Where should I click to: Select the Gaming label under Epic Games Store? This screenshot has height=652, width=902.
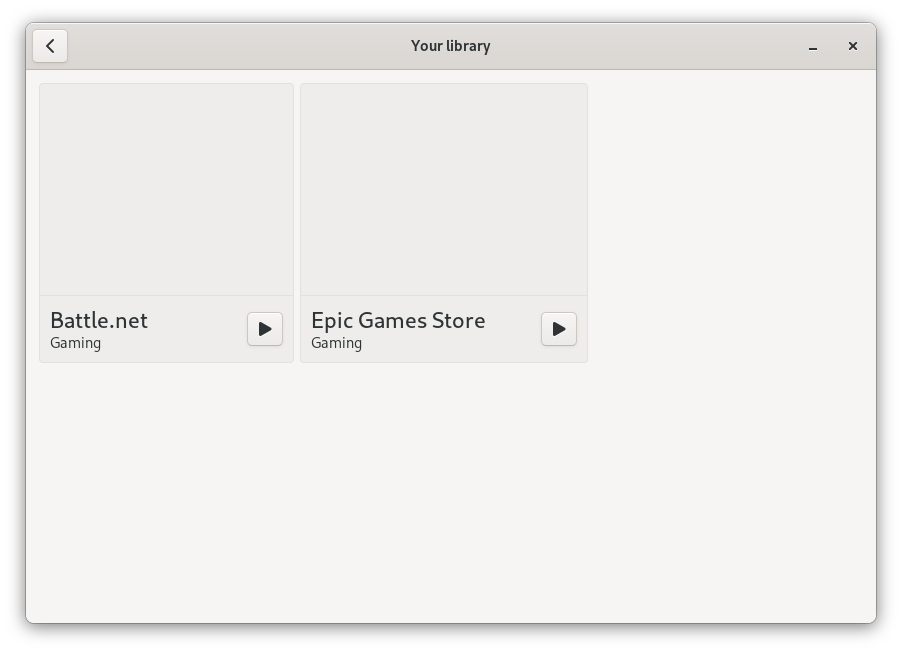point(337,343)
